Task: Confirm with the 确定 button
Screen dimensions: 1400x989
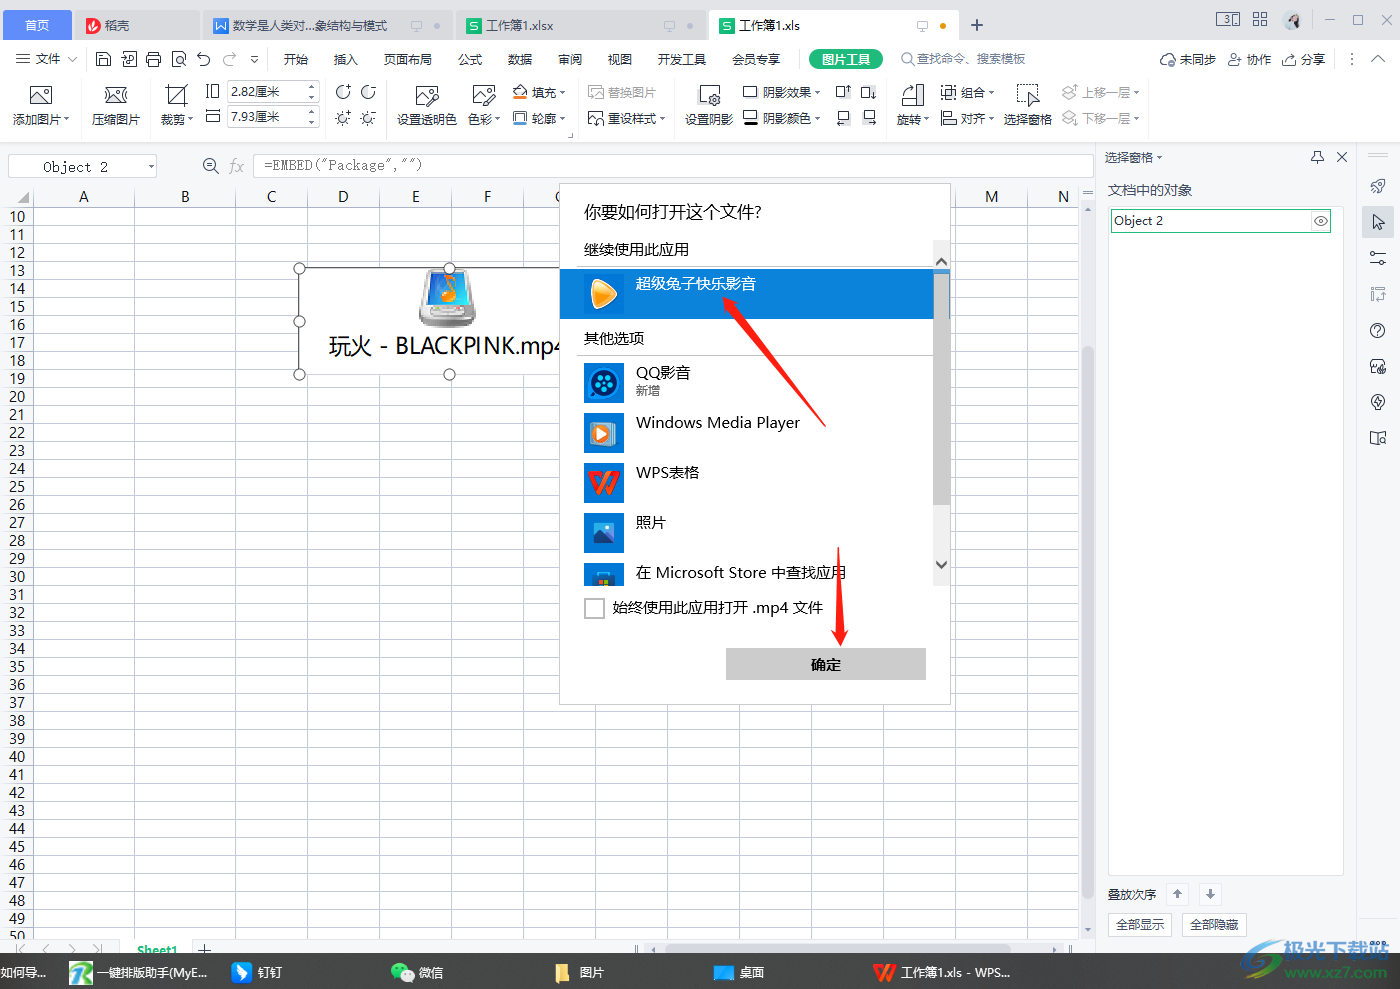Action: coord(826,664)
